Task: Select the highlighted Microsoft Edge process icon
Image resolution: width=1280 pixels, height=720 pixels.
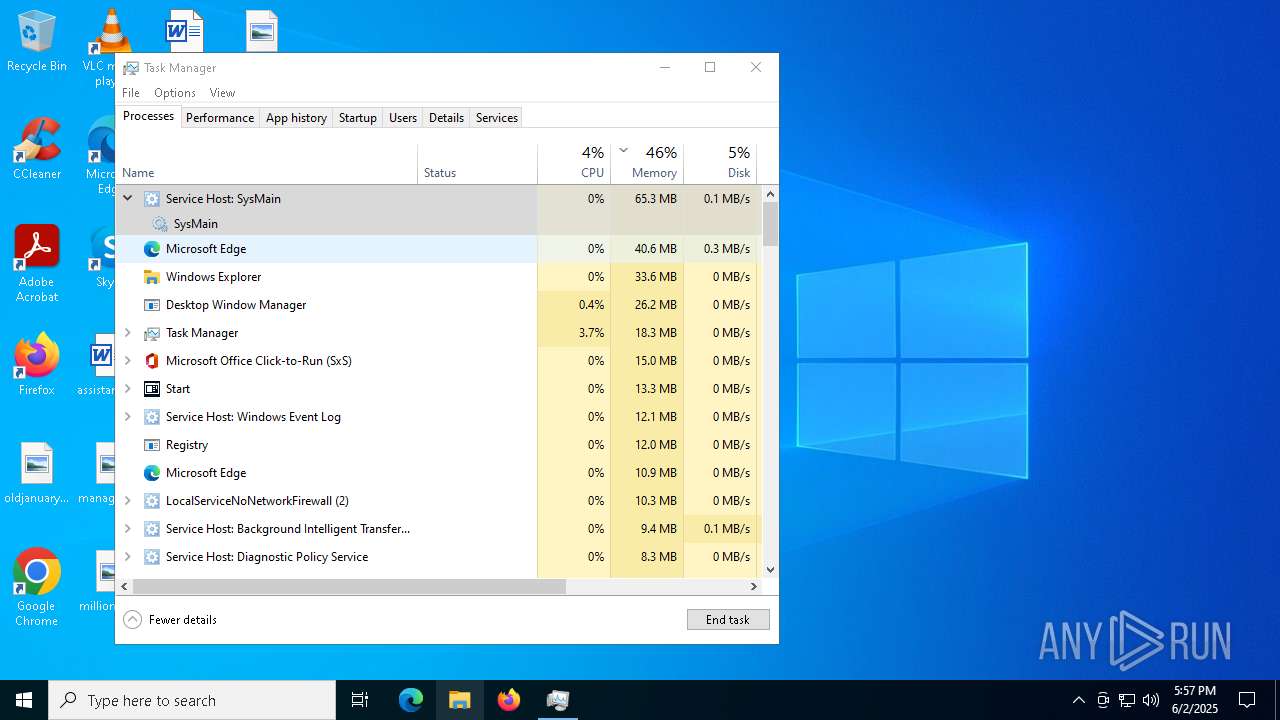Action: click(x=152, y=249)
